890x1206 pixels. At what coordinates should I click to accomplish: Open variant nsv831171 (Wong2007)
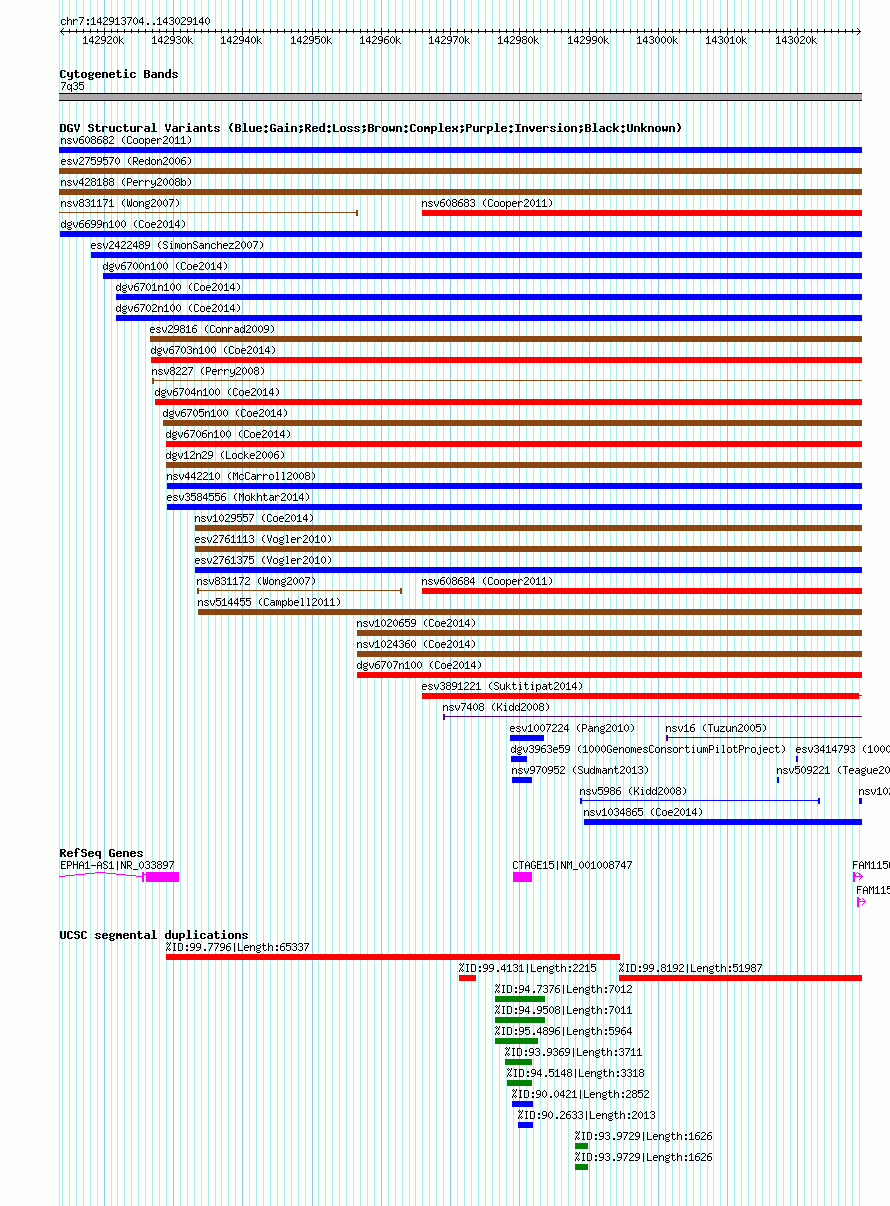click(x=119, y=203)
